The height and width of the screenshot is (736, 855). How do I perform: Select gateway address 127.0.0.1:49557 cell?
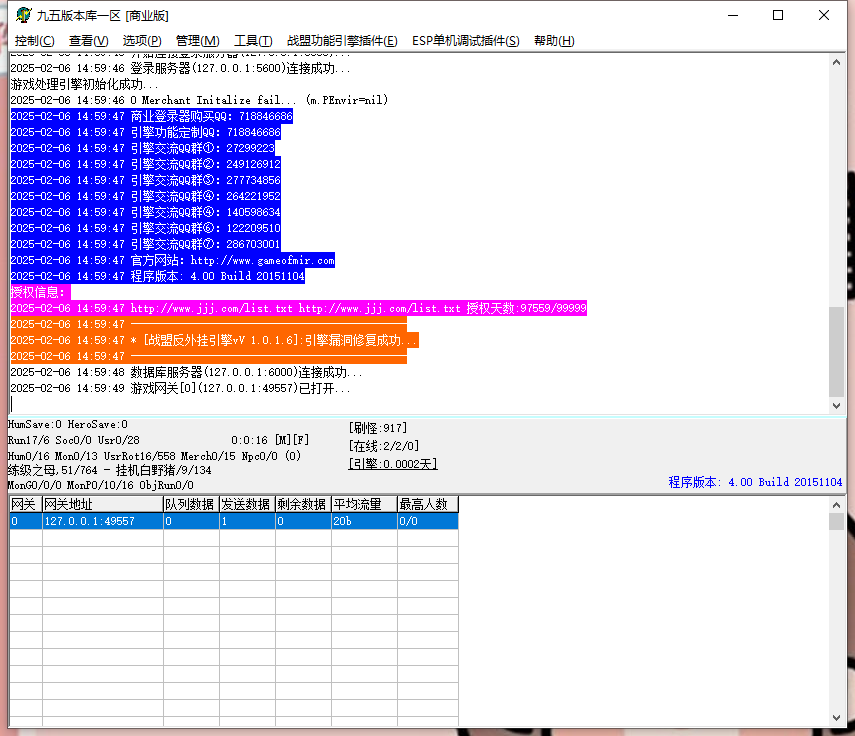[x=103, y=521]
